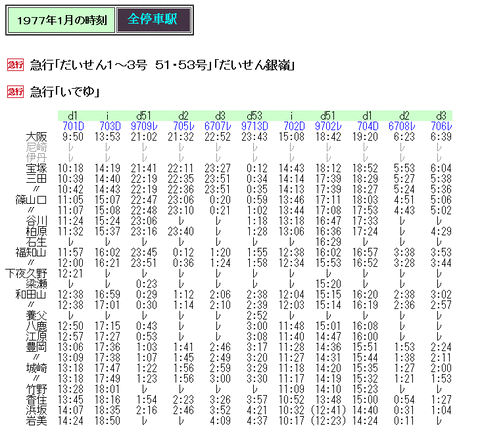Select greyed station name 伊丹
This screenshot has width=480, height=426.
pos(36,158)
